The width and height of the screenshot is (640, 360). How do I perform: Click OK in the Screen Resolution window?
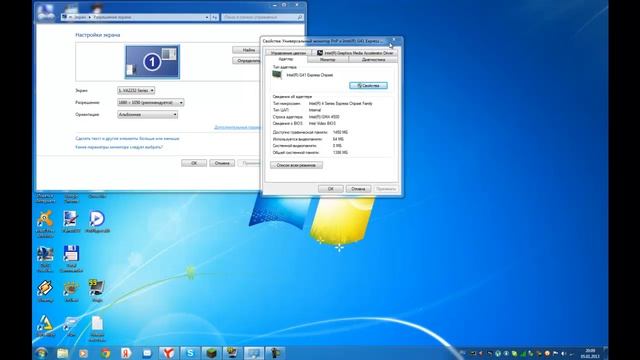coord(194,163)
